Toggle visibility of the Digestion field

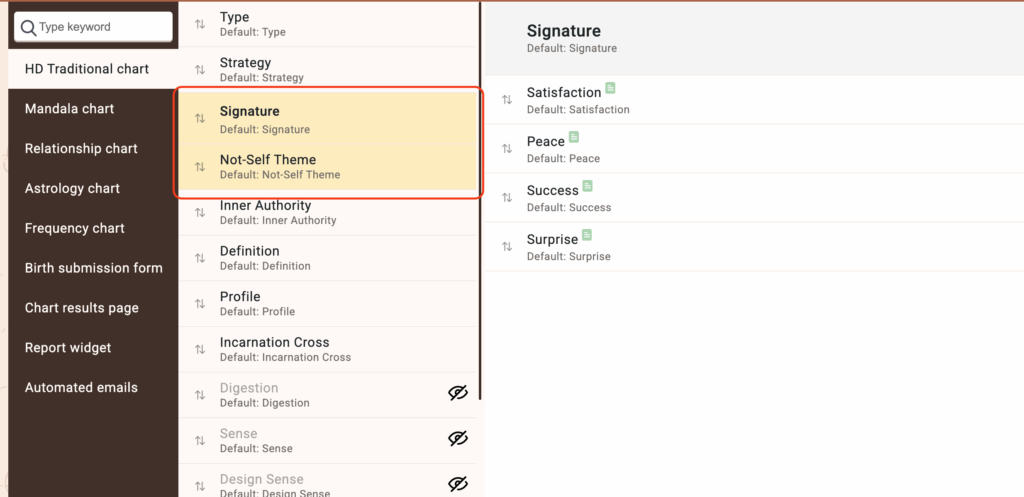458,393
